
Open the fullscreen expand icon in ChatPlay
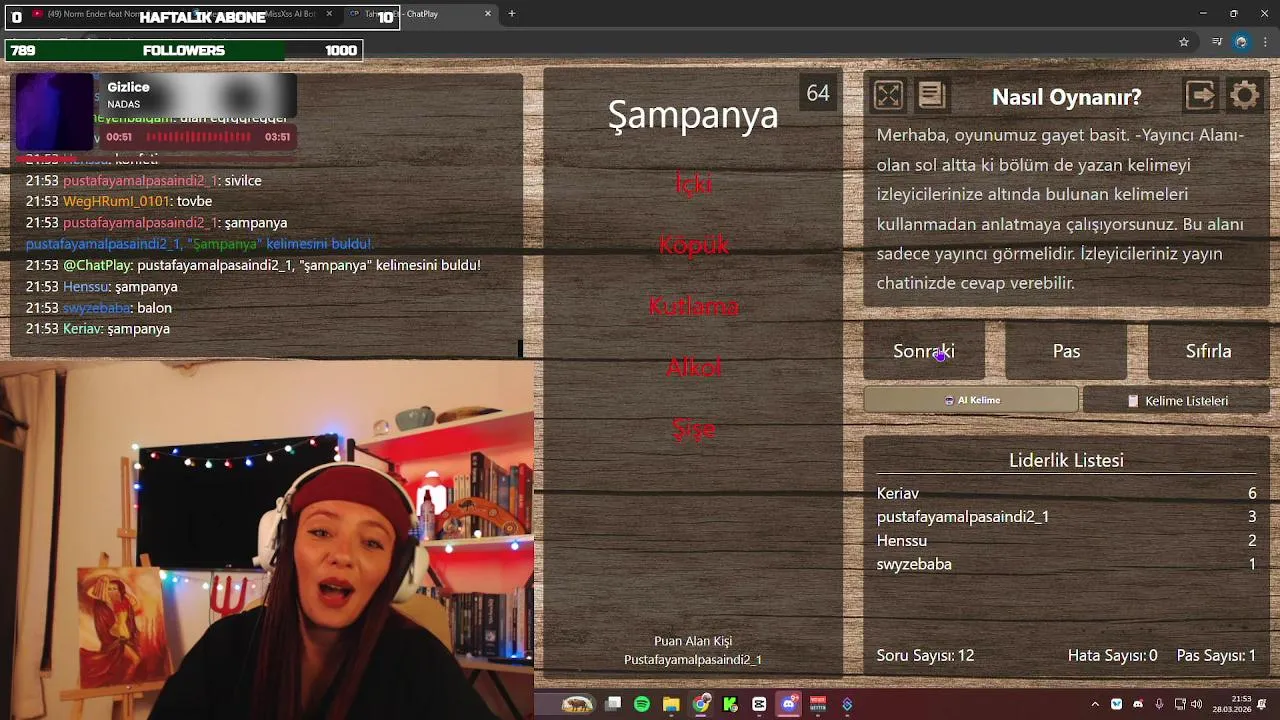pos(888,96)
